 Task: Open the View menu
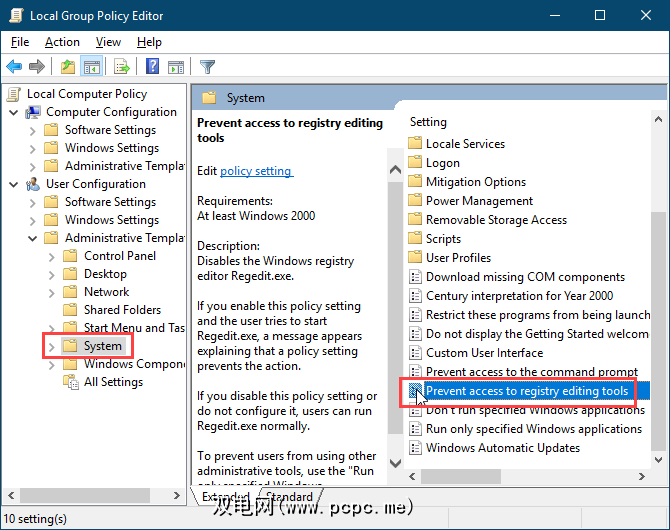[108, 42]
